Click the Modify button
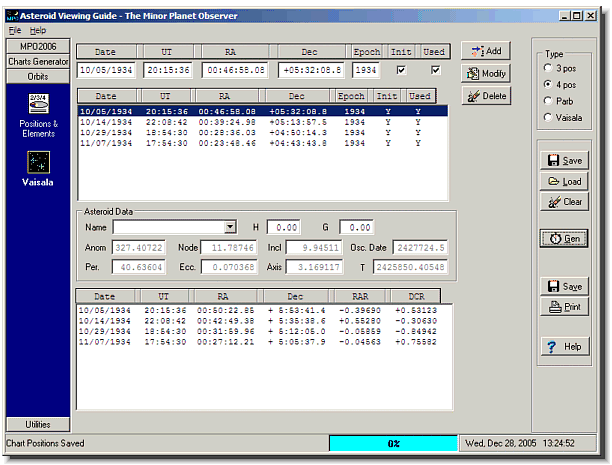 pos(486,73)
